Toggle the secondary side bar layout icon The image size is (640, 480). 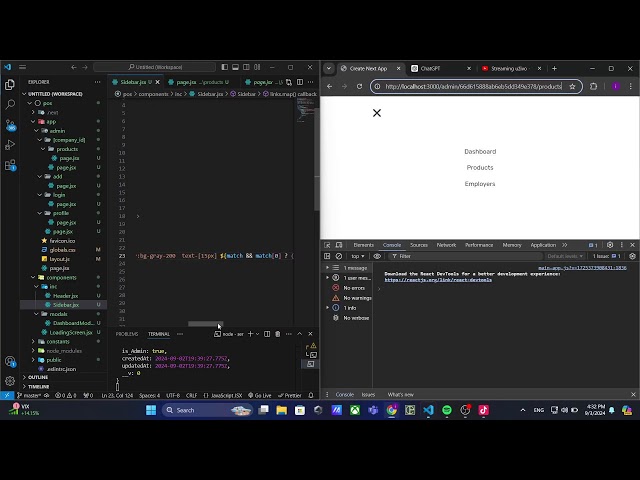[246, 67]
